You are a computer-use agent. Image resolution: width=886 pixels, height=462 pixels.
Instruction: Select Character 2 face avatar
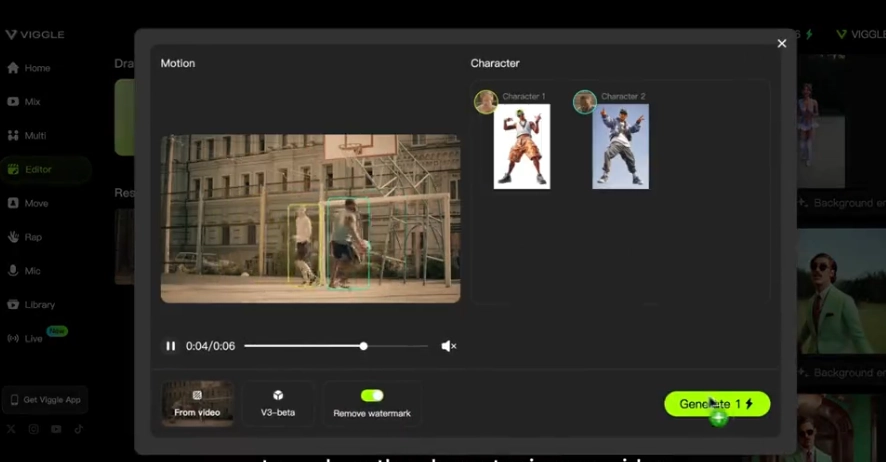(585, 102)
